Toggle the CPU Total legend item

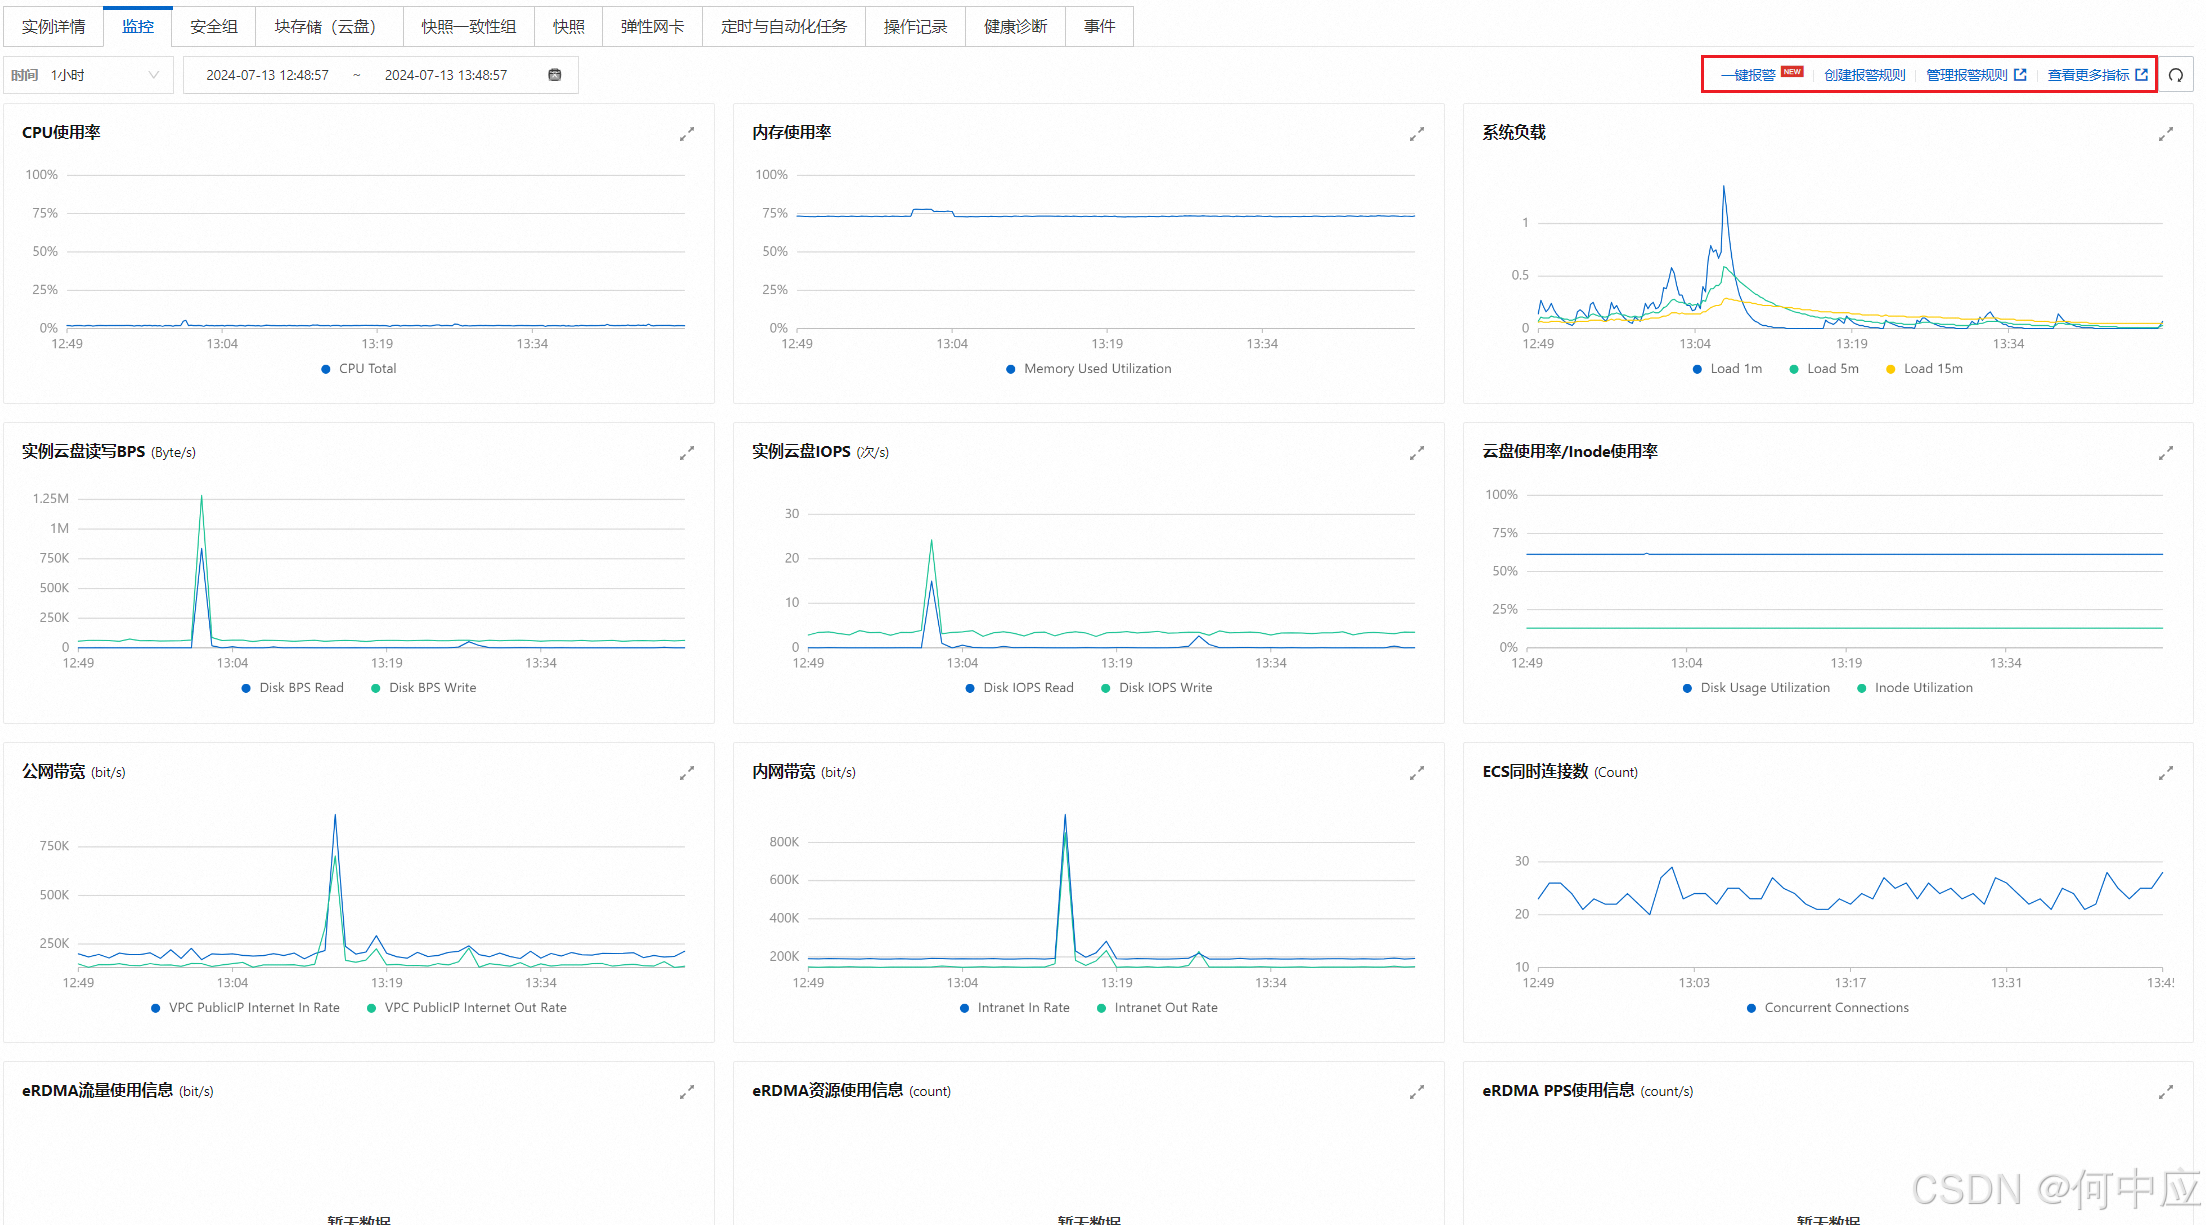coord(358,369)
